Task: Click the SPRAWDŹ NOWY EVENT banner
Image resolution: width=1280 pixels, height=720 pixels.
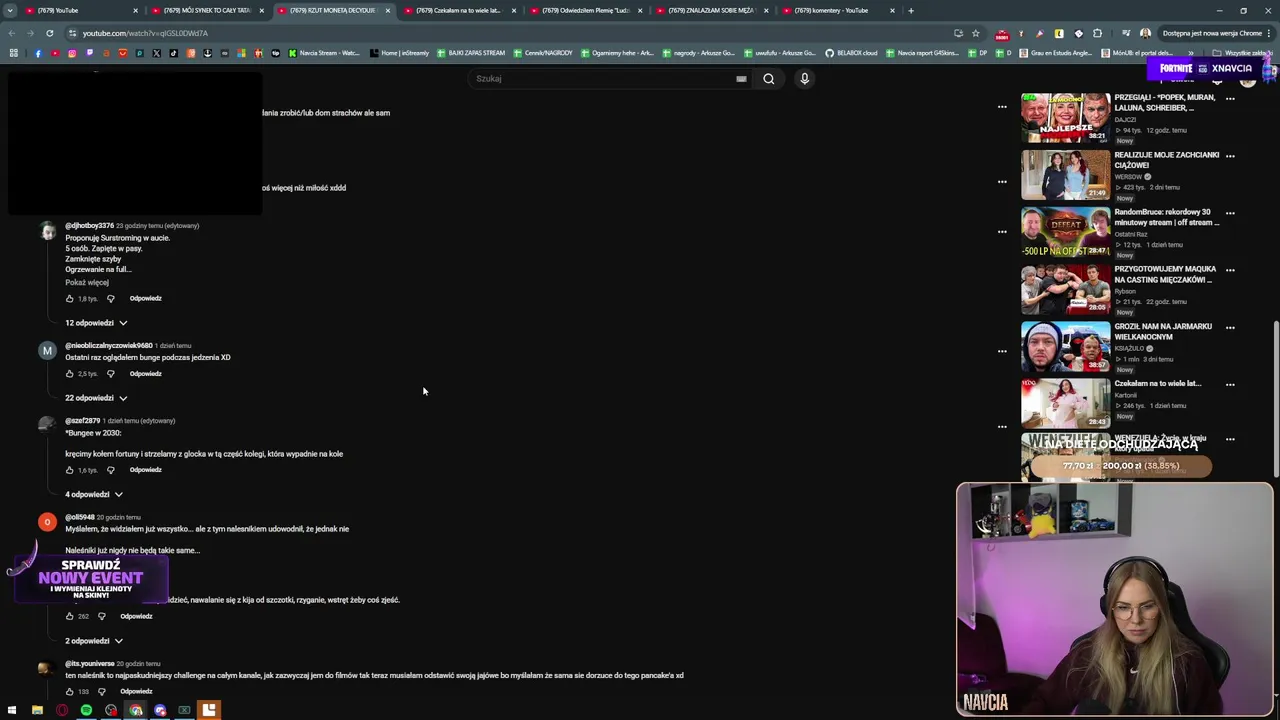Action: click(x=90, y=578)
